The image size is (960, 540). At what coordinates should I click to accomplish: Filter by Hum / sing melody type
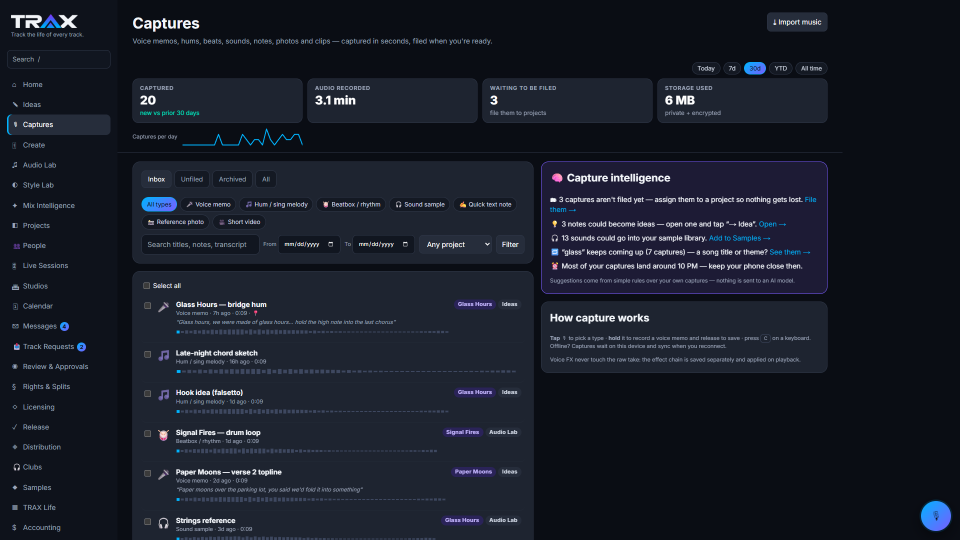[276, 204]
